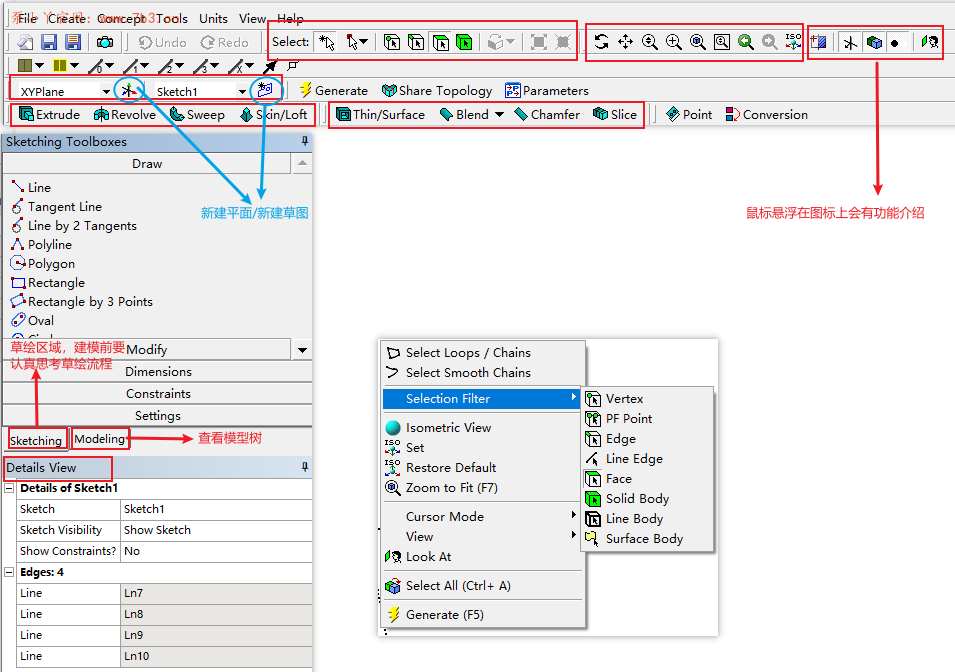Click the New Plane icon beside XYPlane
This screenshot has height=672, width=955.
coord(128,91)
